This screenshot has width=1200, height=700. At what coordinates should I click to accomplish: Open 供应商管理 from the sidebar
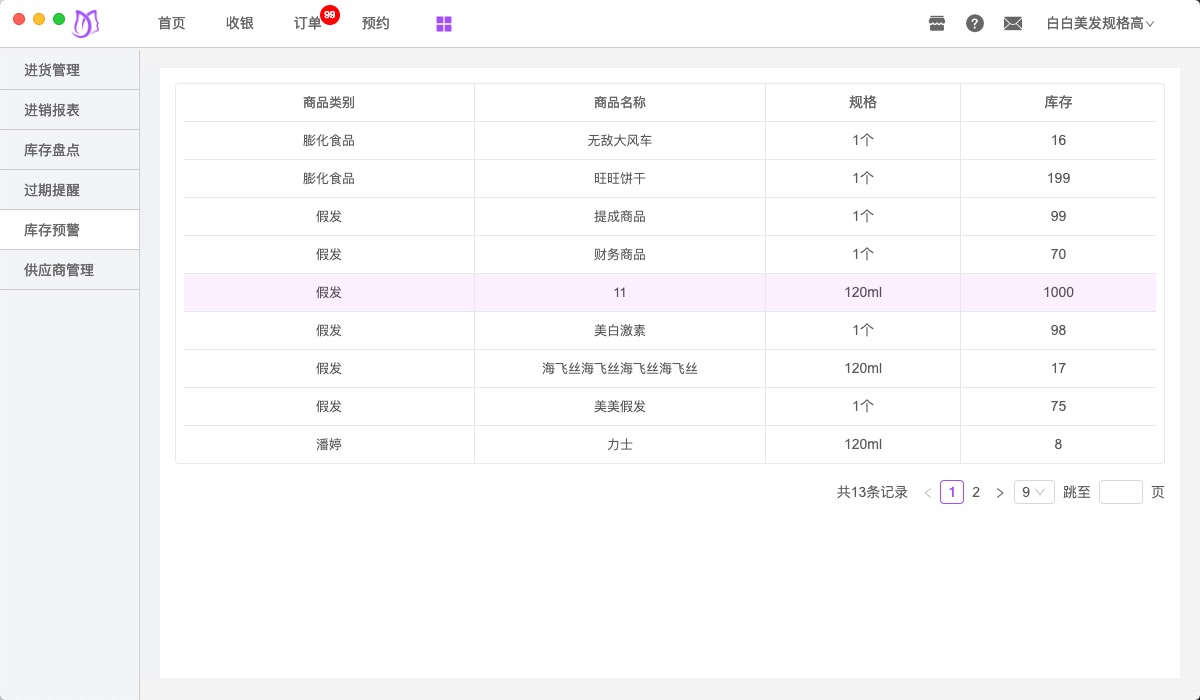pos(59,270)
